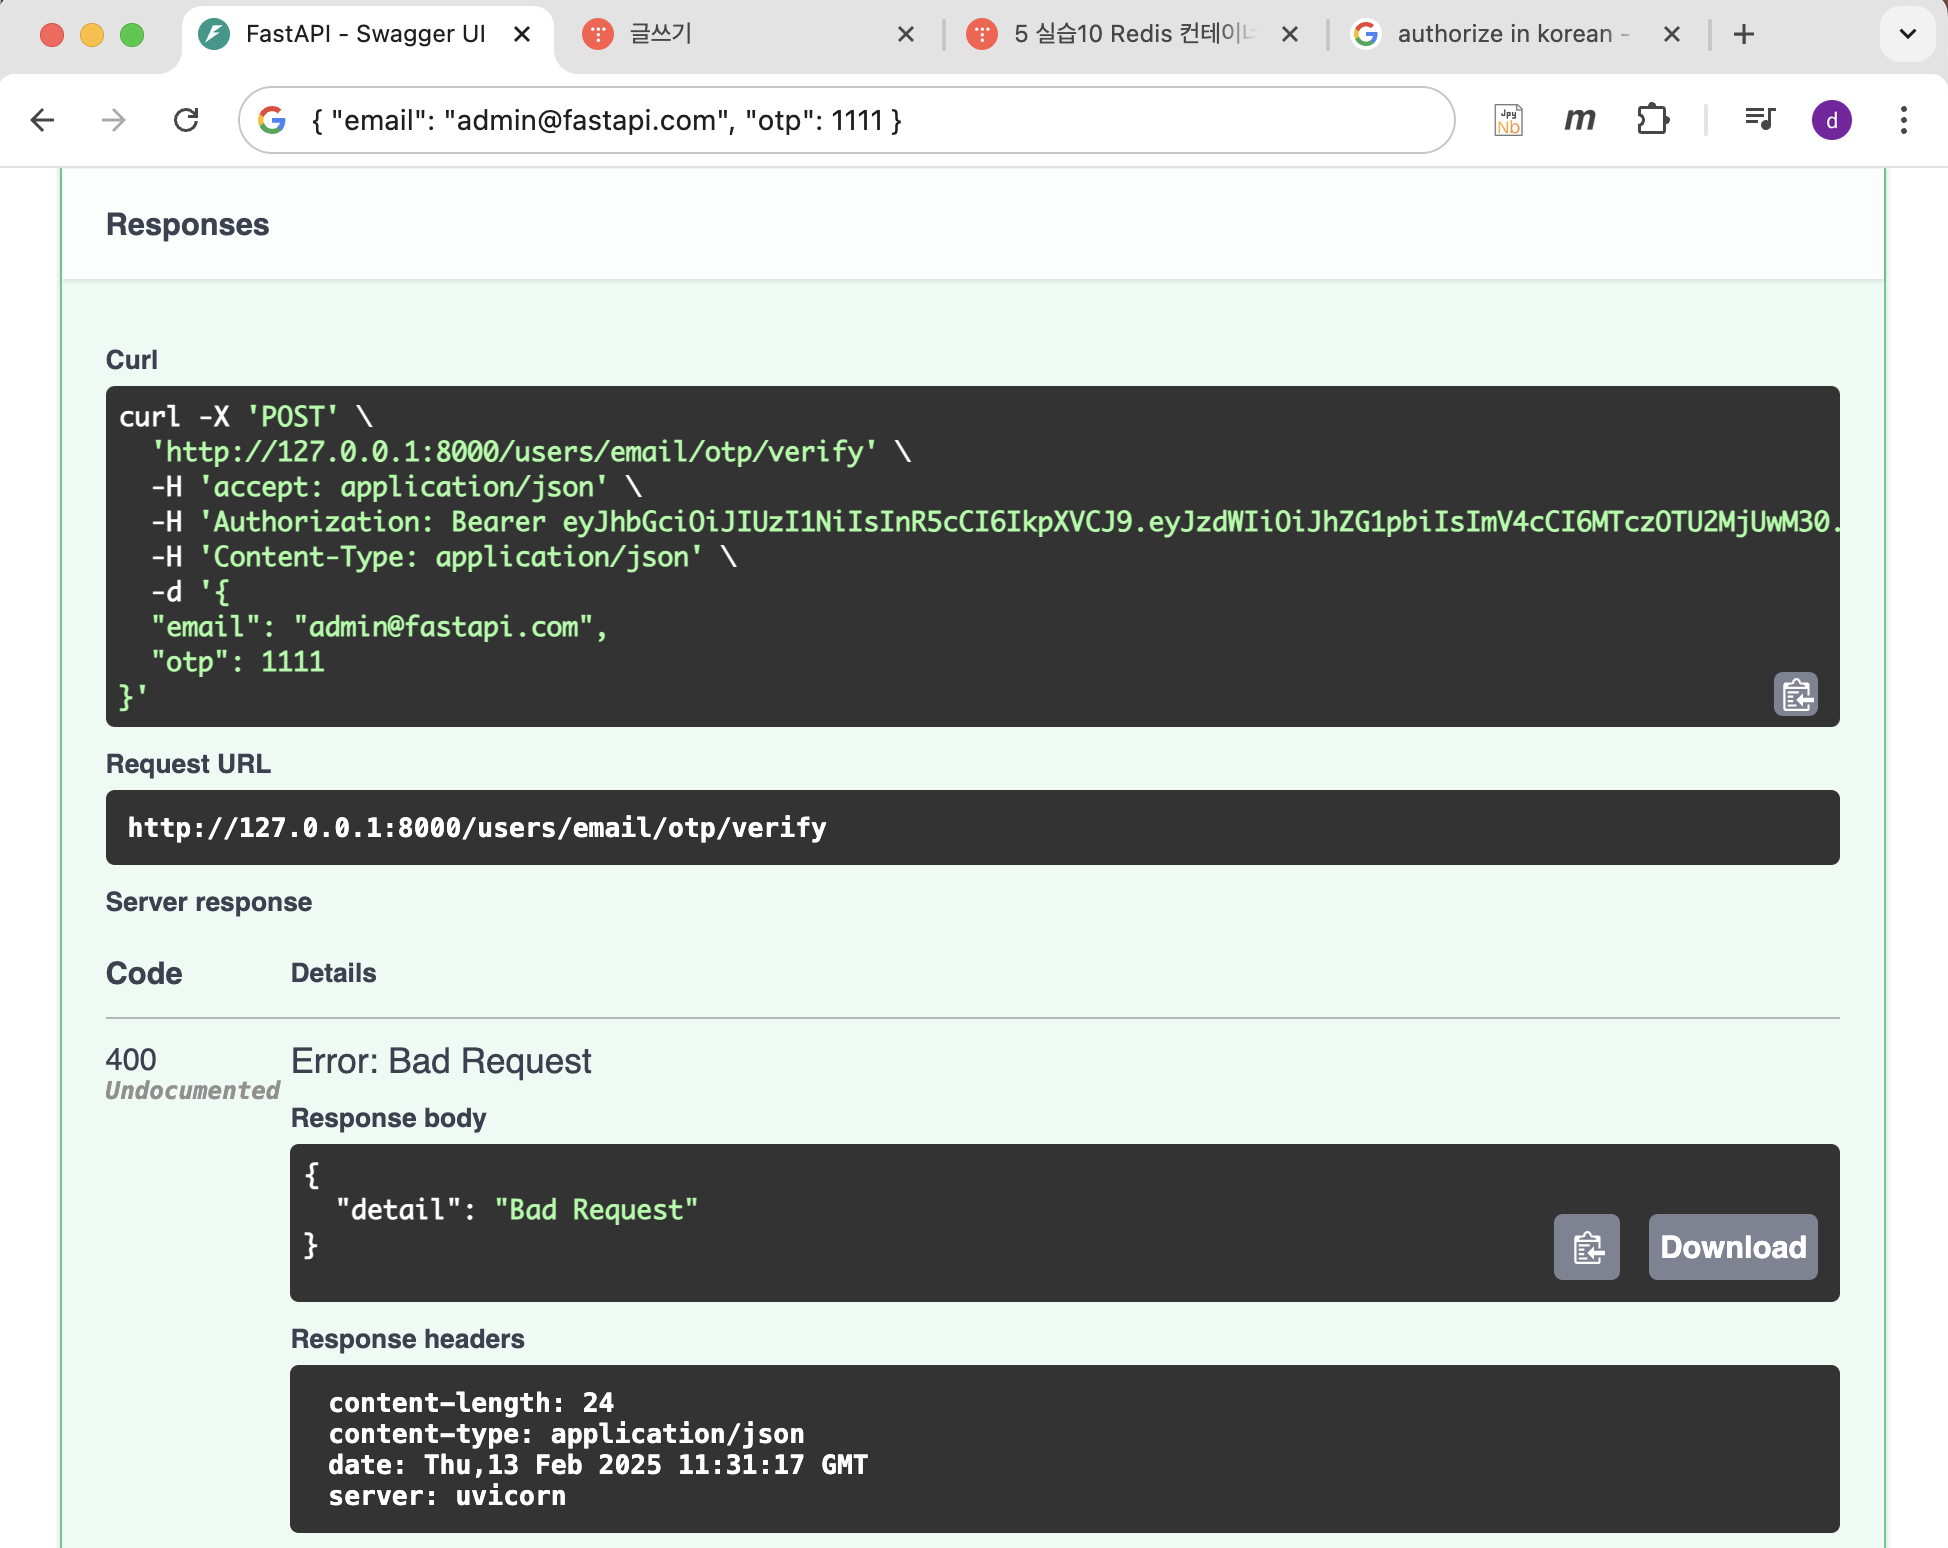The height and width of the screenshot is (1548, 1948).
Task: Open the media control playlist icon
Action: coord(1759,120)
